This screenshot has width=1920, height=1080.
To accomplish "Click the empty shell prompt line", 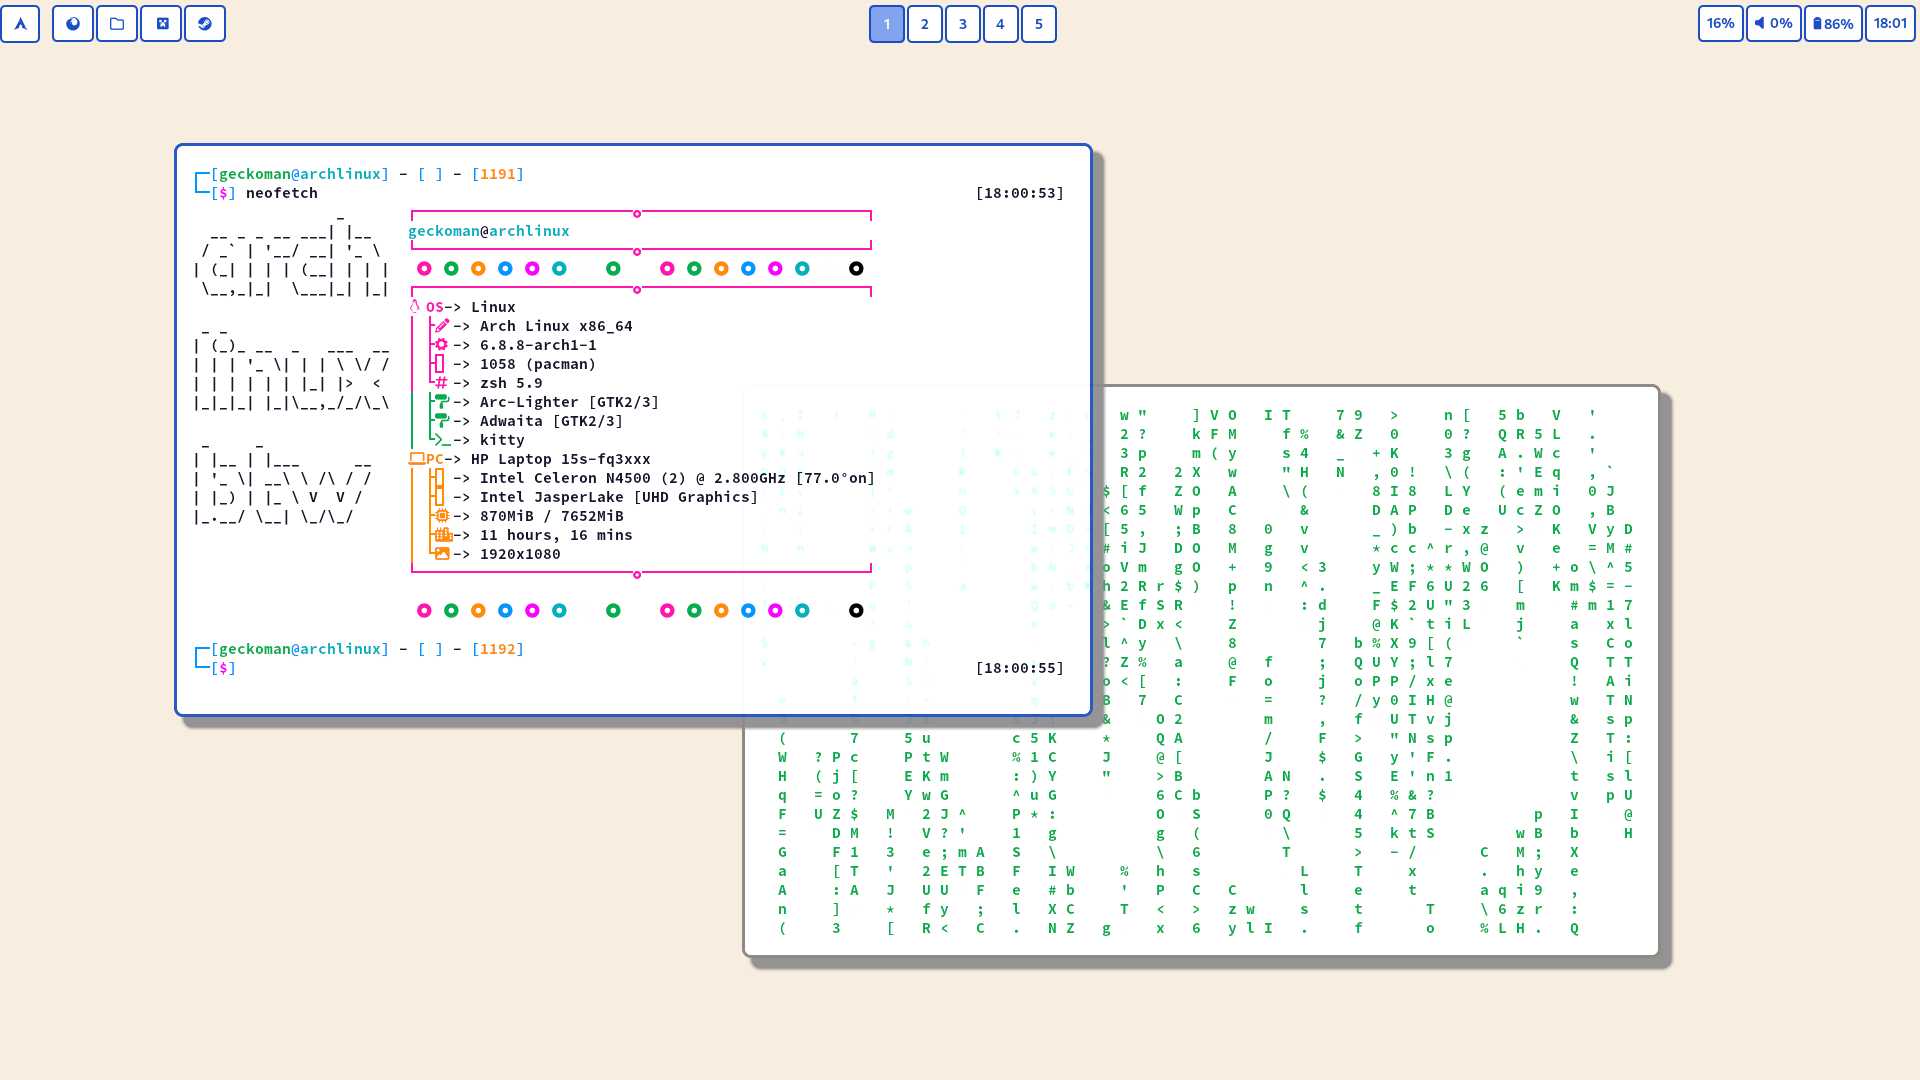I will coord(400,668).
